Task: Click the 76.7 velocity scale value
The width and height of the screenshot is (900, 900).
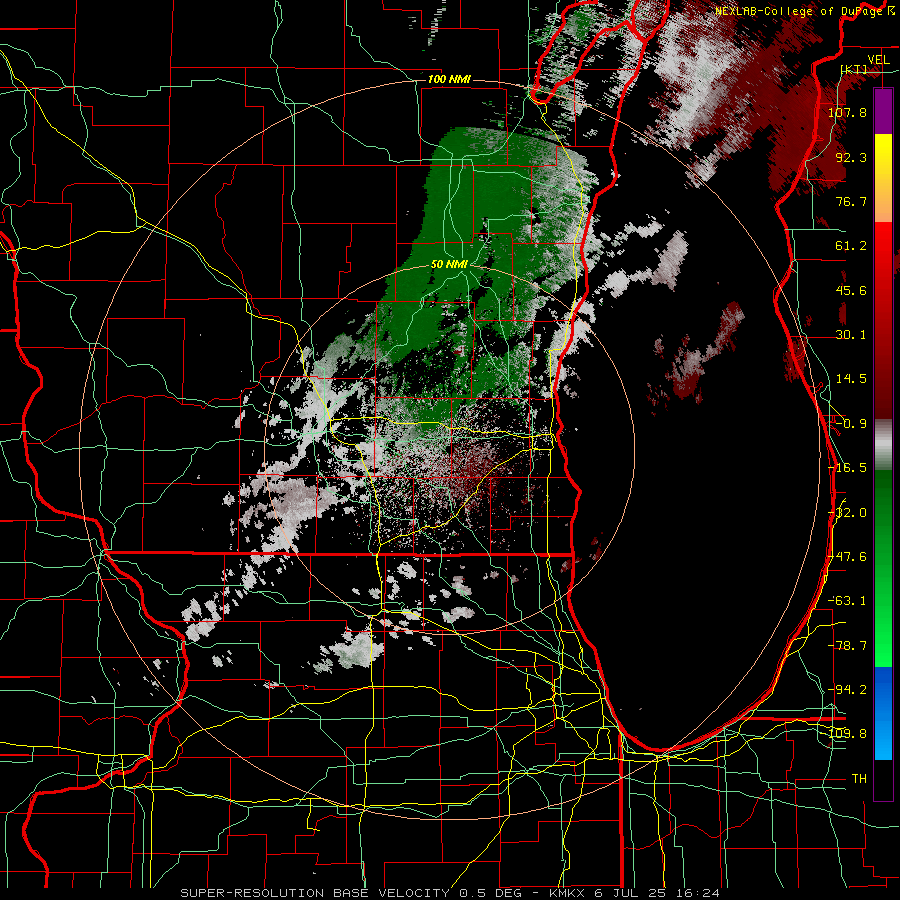Action: pyautogui.click(x=851, y=201)
